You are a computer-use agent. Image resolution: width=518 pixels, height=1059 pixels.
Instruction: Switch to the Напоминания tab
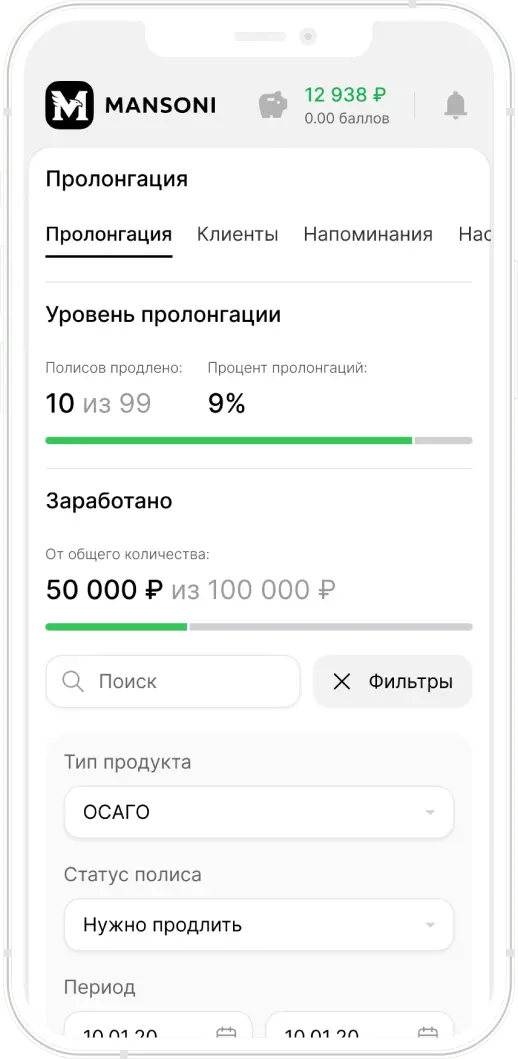pyautogui.click(x=368, y=234)
